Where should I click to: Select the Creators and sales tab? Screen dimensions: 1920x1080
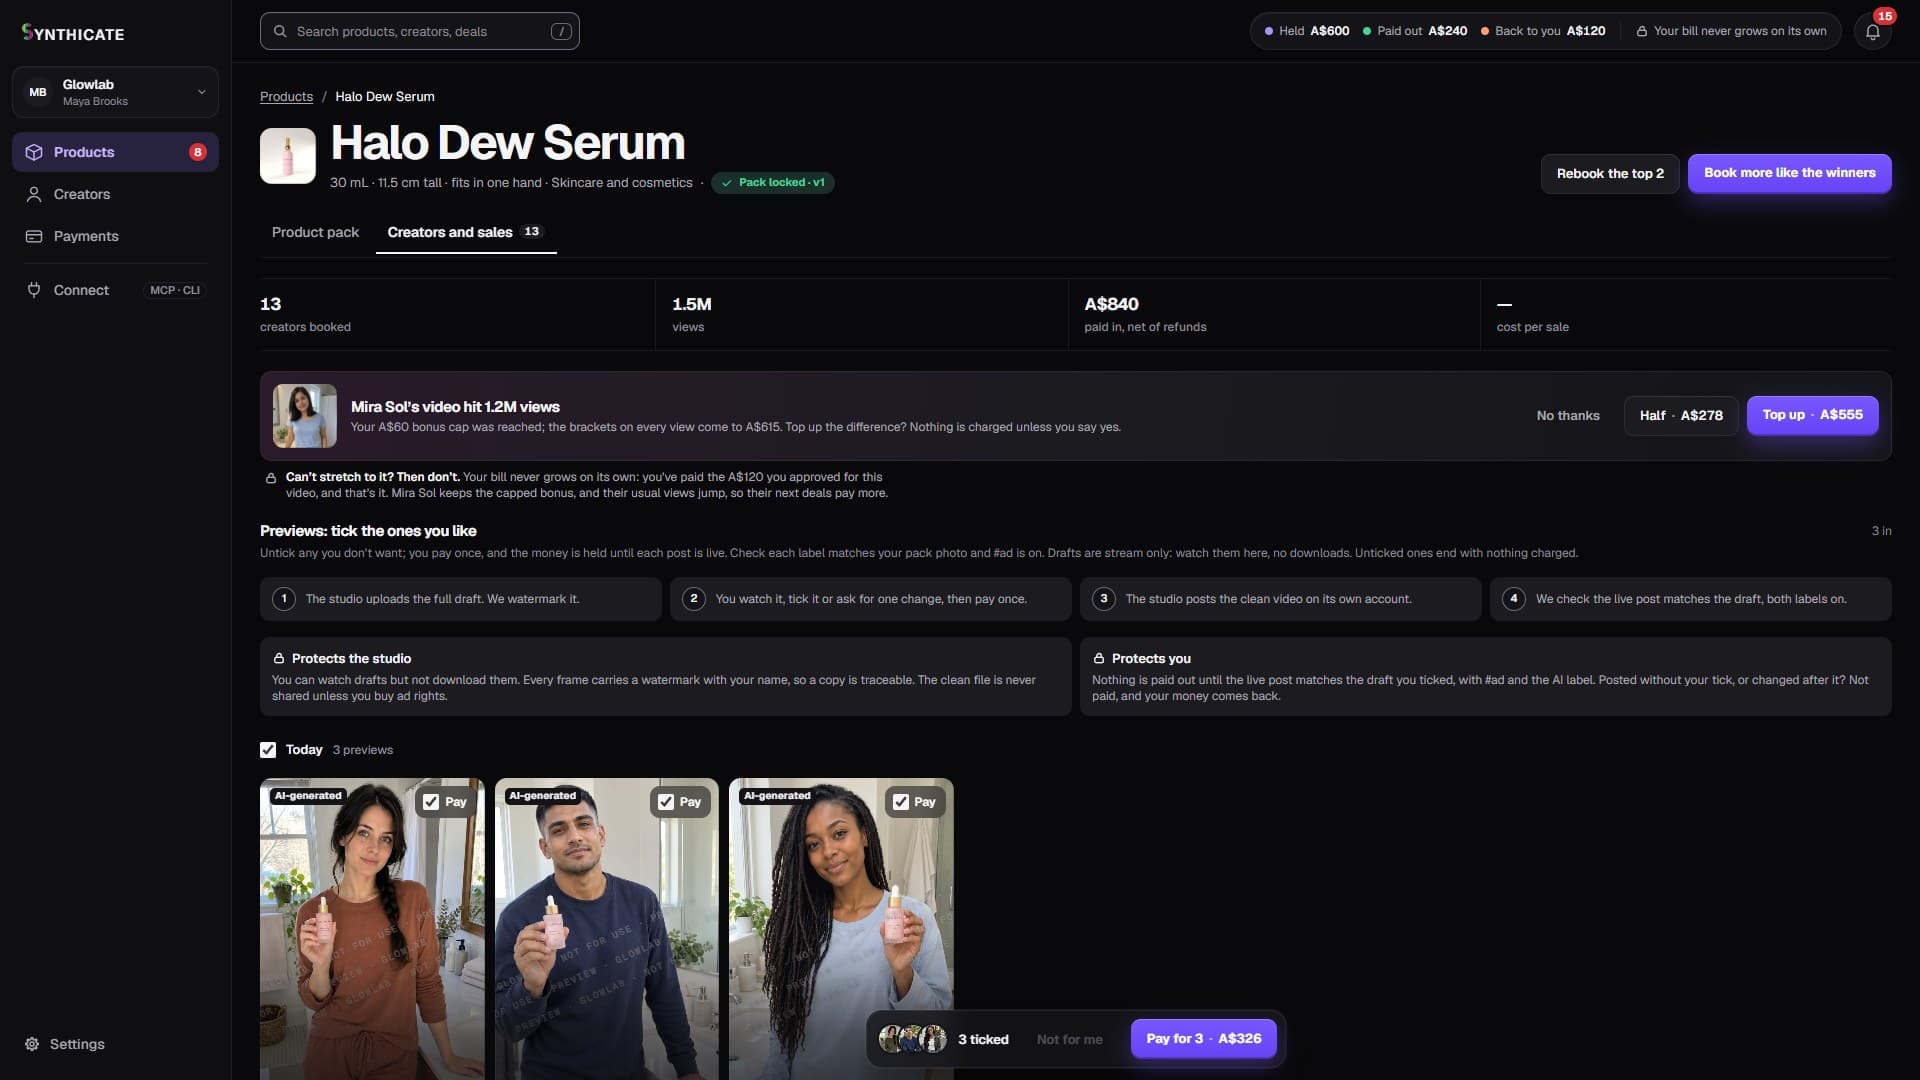click(466, 232)
